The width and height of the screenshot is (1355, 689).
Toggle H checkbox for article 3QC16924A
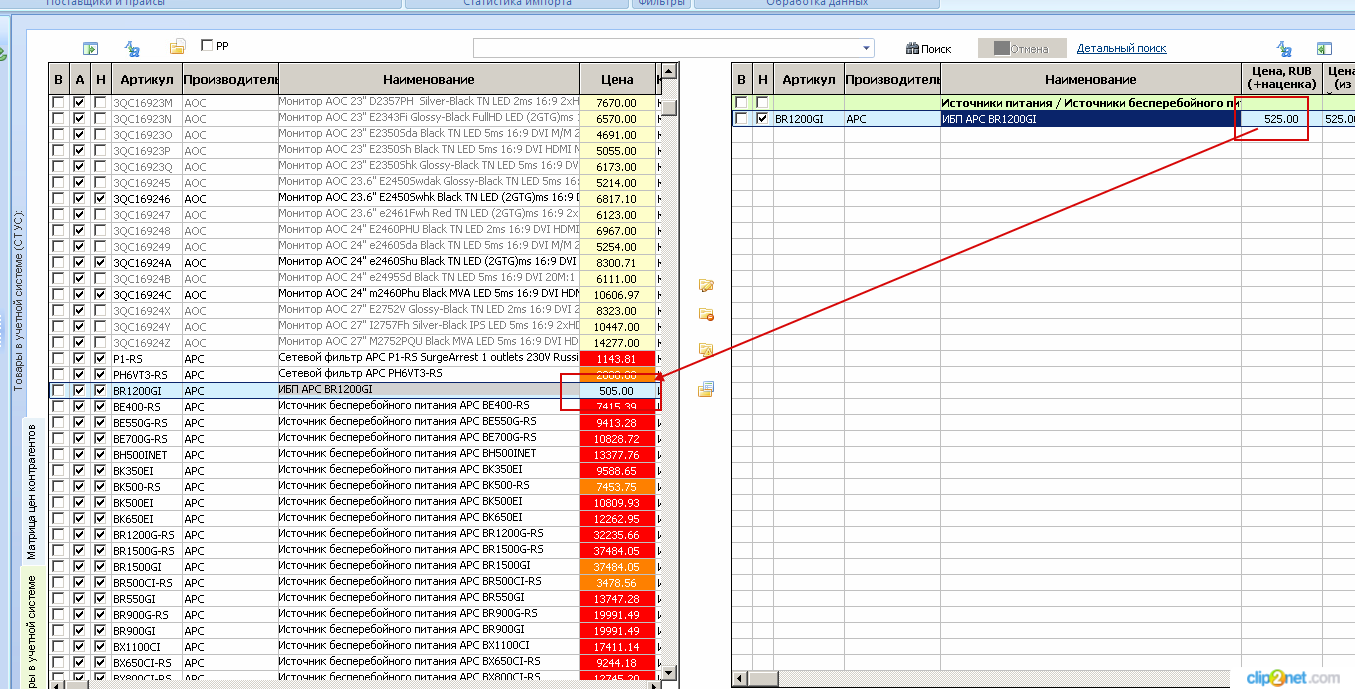(x=100, y=263)
